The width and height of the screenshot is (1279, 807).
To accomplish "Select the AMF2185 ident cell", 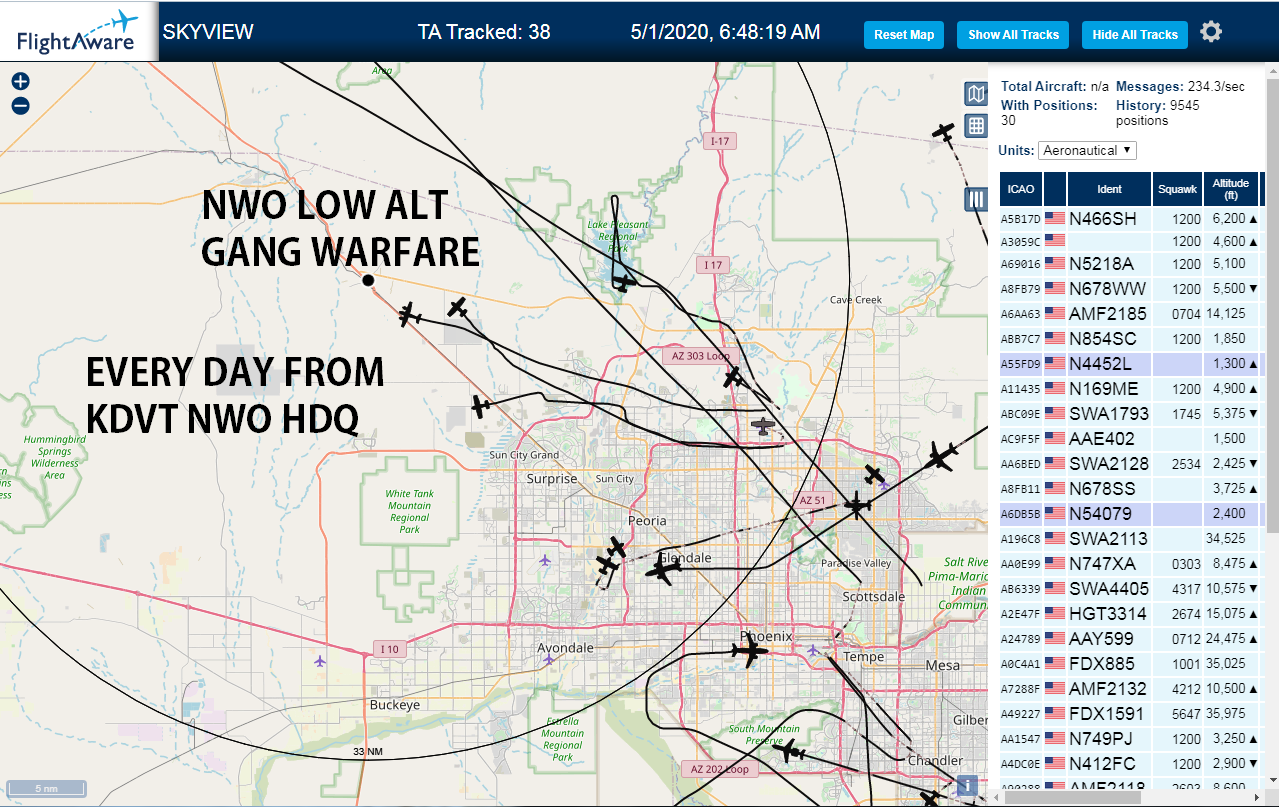I will coord(1108,314).
